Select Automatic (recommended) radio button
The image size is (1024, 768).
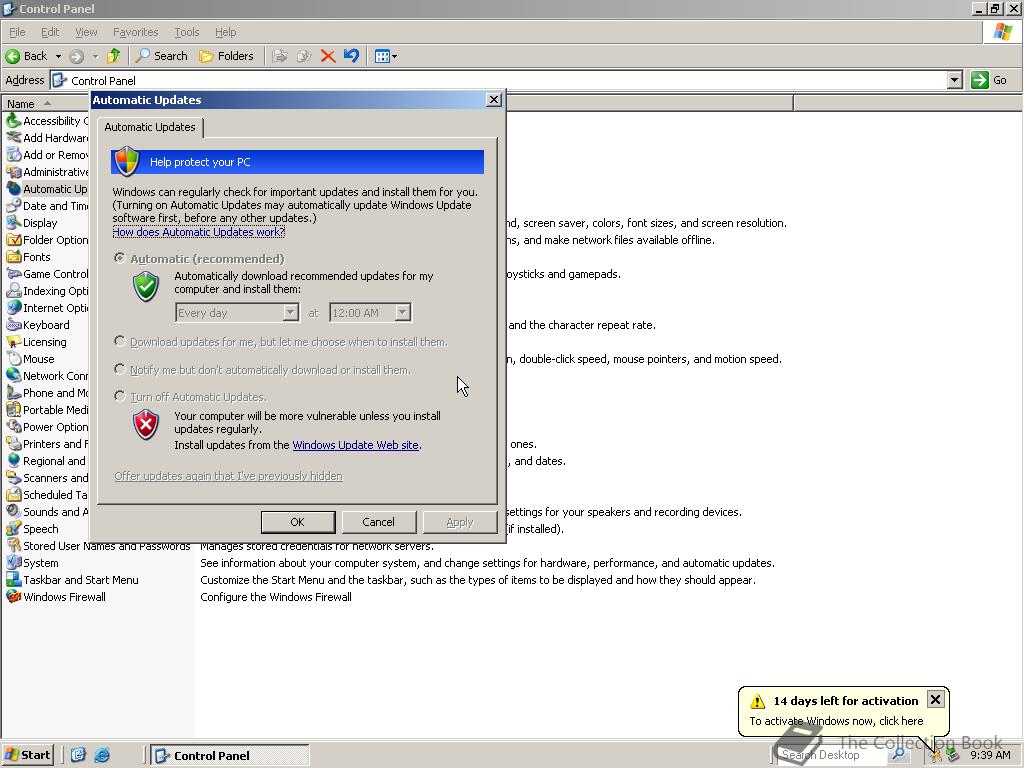120,258
